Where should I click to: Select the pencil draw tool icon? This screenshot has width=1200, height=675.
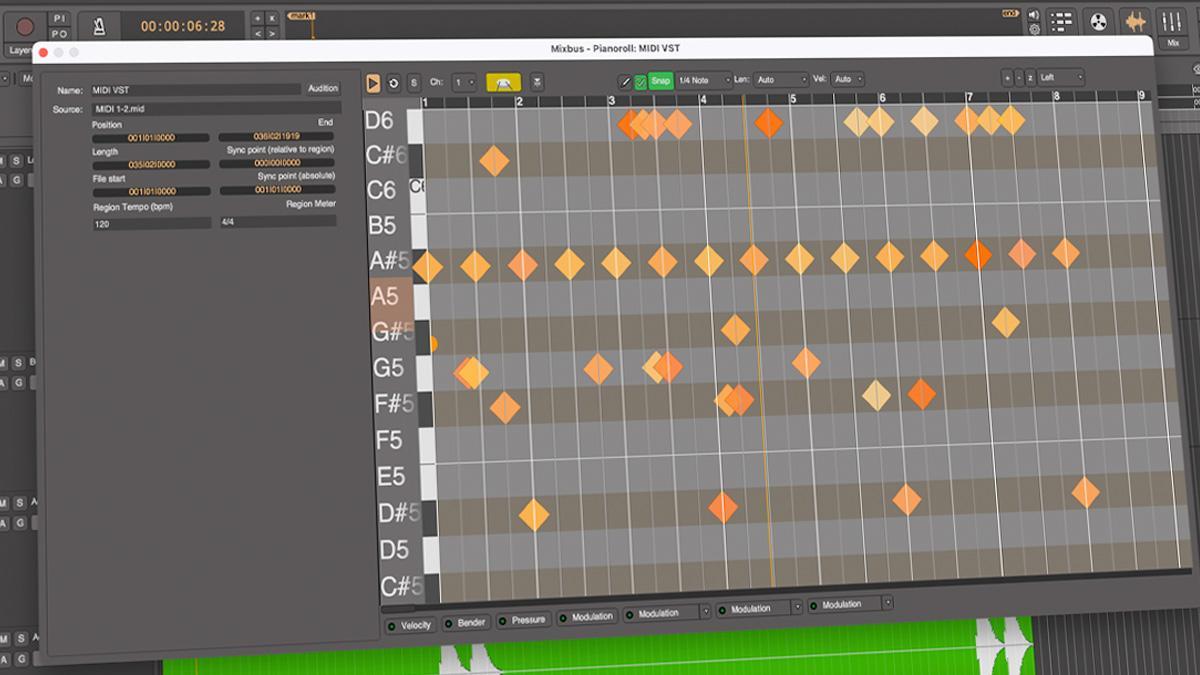coord(625,81)
